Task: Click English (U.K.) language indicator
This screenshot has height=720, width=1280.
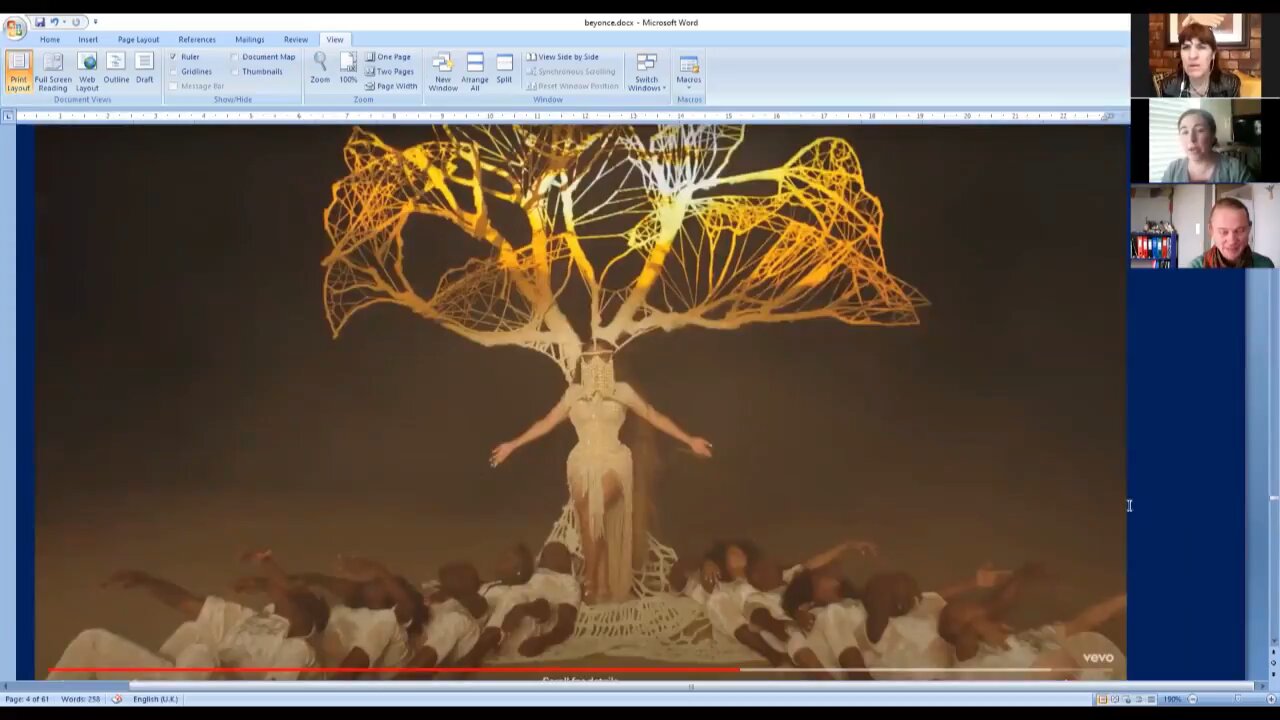Action: click(155, 699)
